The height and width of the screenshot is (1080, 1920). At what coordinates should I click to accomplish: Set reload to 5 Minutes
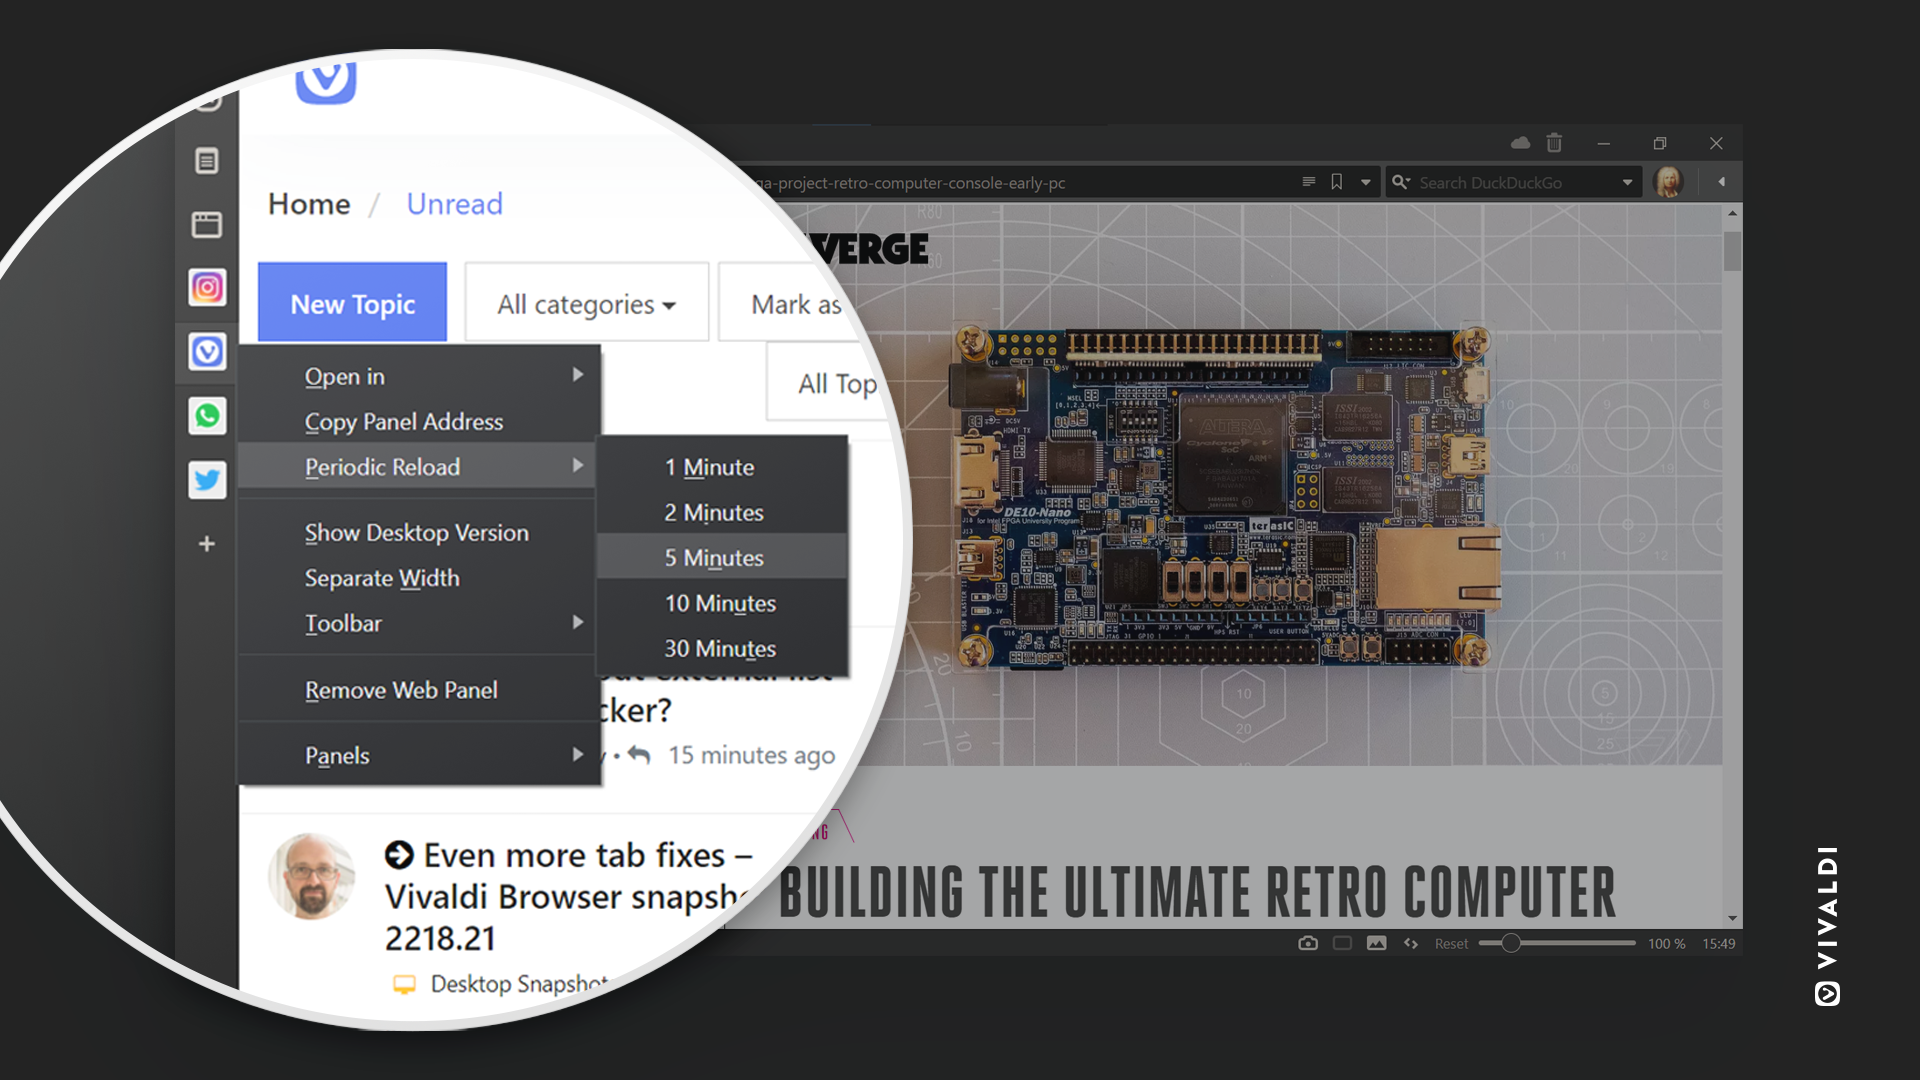(x=722, y=557)
